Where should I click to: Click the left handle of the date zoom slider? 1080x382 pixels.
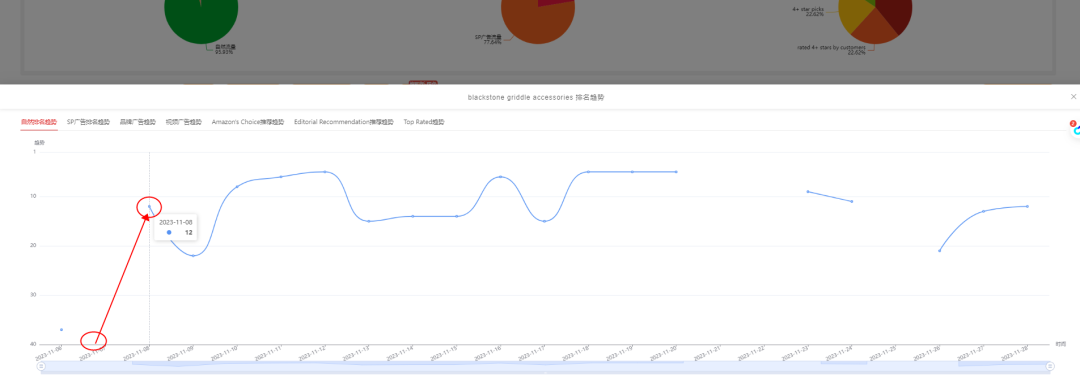[x=41, y=366]
